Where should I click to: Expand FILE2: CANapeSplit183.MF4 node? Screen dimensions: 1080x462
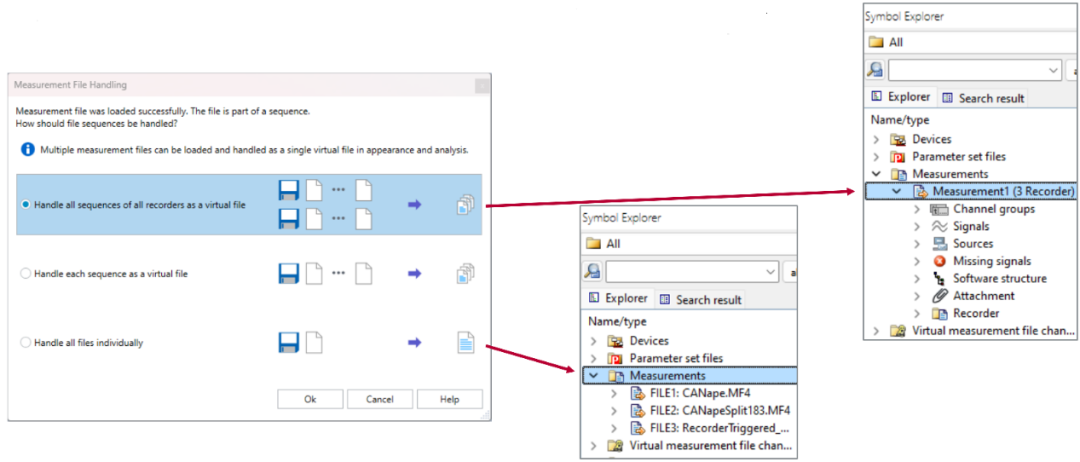click(615, 411)
